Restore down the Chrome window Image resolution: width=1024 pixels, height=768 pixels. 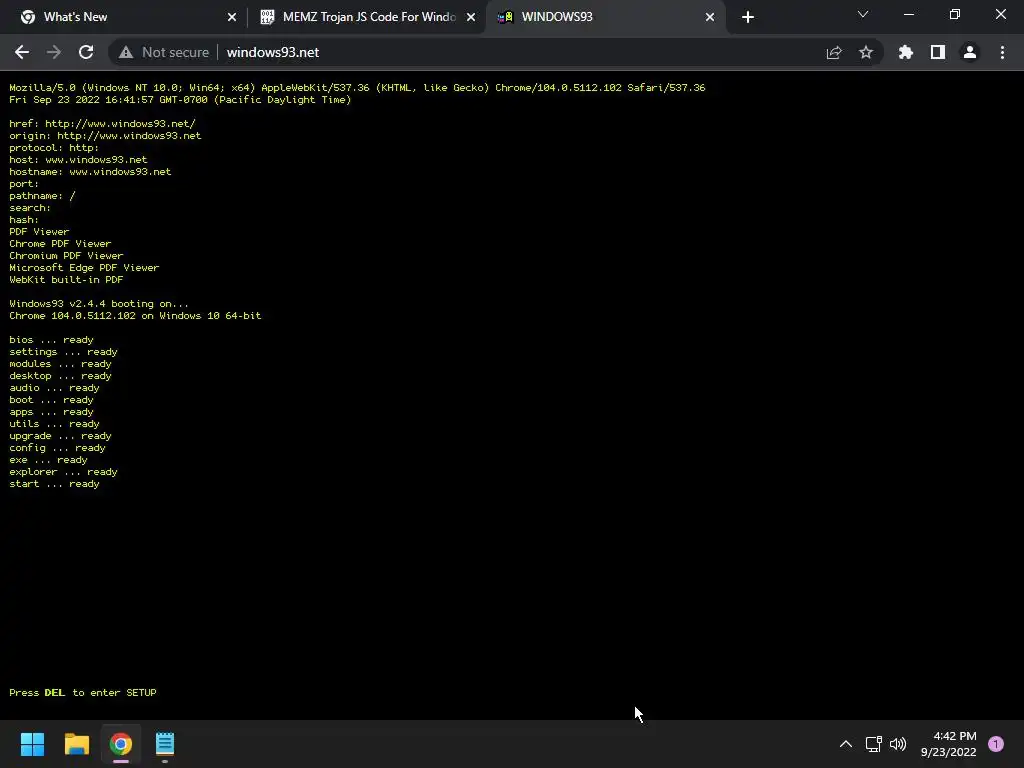click(x=955, y=14)
